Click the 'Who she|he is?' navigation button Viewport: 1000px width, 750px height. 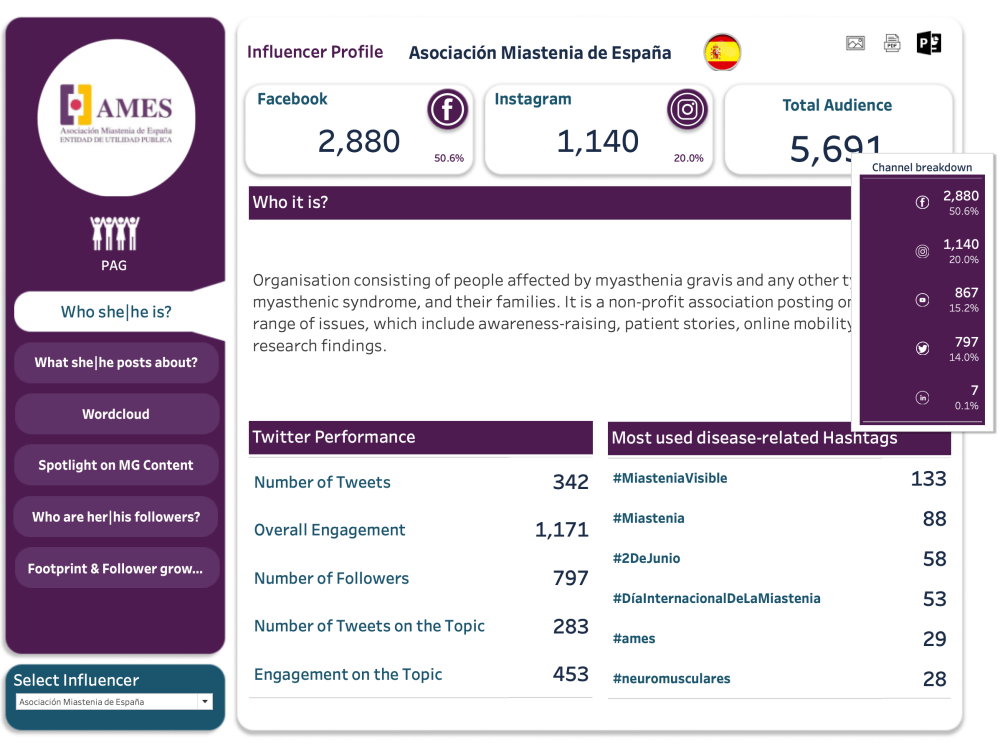116,311
